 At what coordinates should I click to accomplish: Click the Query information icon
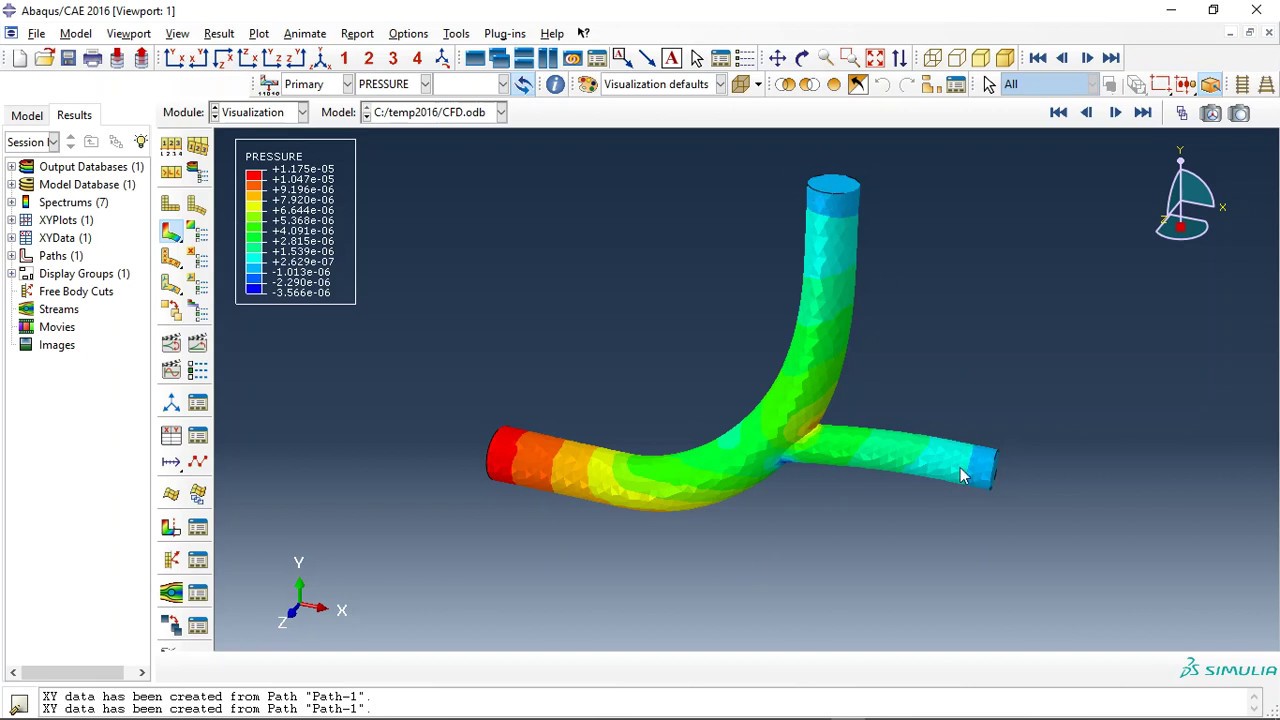pos(555,84)
